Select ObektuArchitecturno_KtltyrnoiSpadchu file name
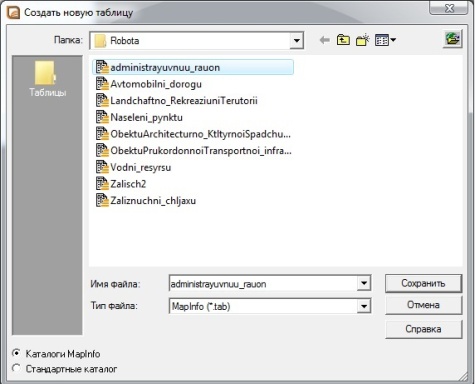475x384 pixels. coord(200,134)
